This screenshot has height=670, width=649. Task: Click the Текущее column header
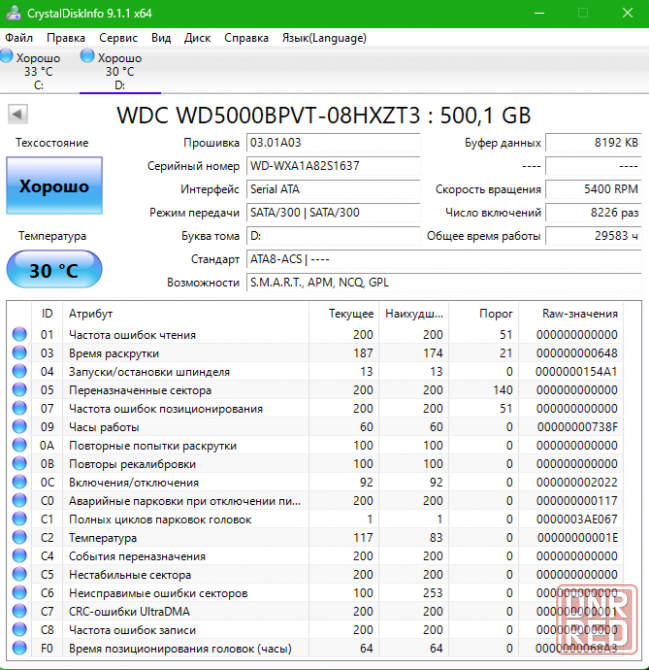(x=344, y=313)
